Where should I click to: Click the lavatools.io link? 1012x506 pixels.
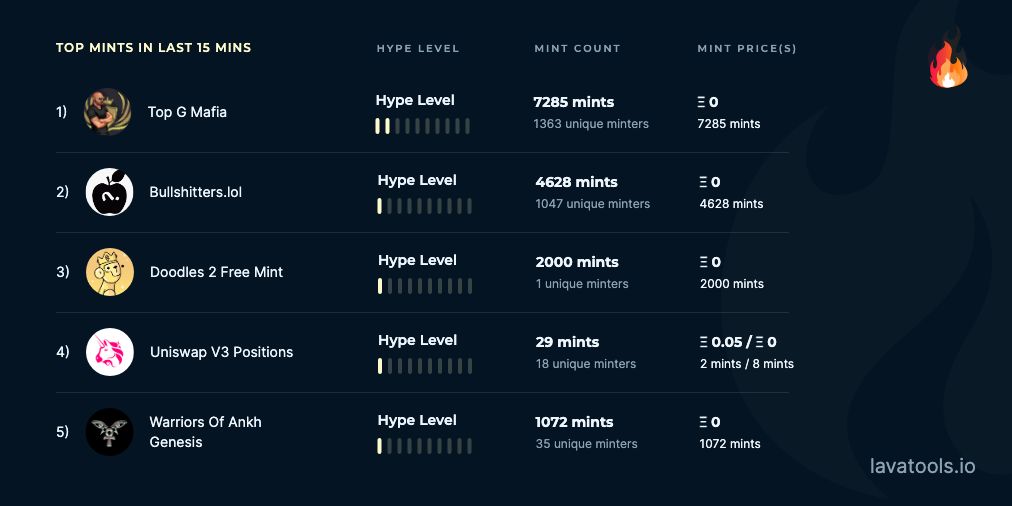pyautogui.click(x=922, y=466)
